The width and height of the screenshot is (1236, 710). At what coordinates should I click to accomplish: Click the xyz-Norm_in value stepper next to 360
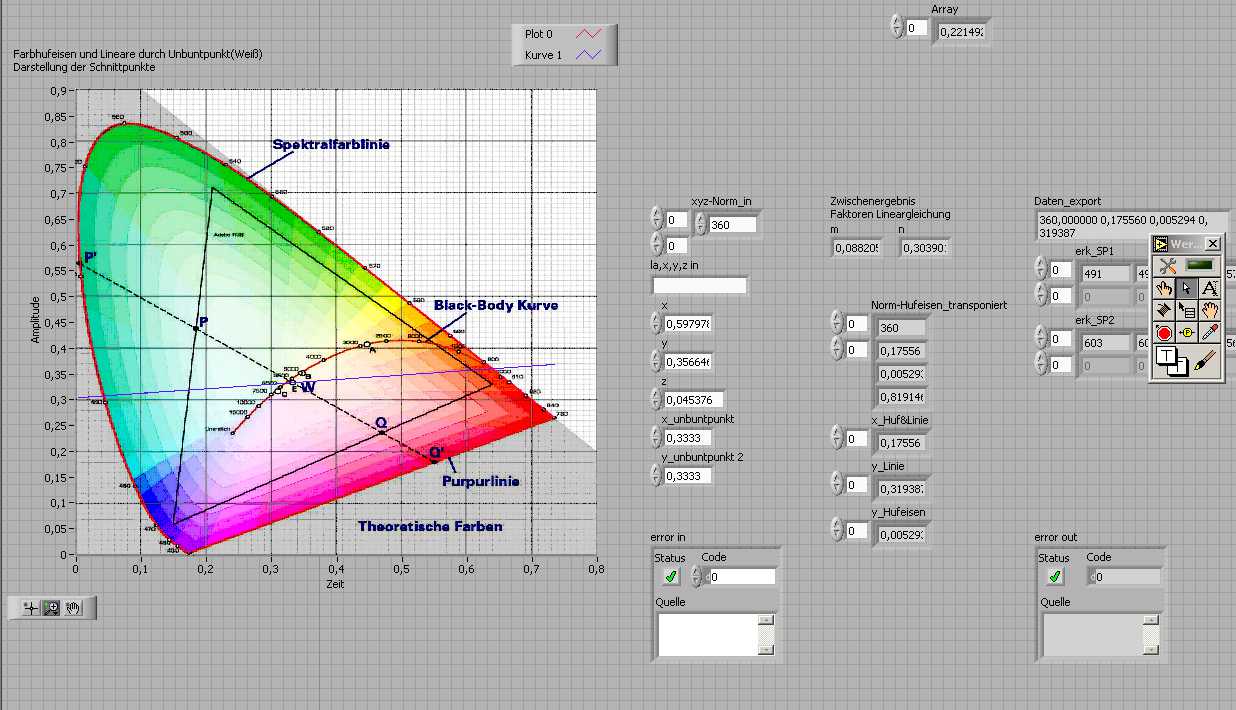pyautogui.click(x=699, y=224)
